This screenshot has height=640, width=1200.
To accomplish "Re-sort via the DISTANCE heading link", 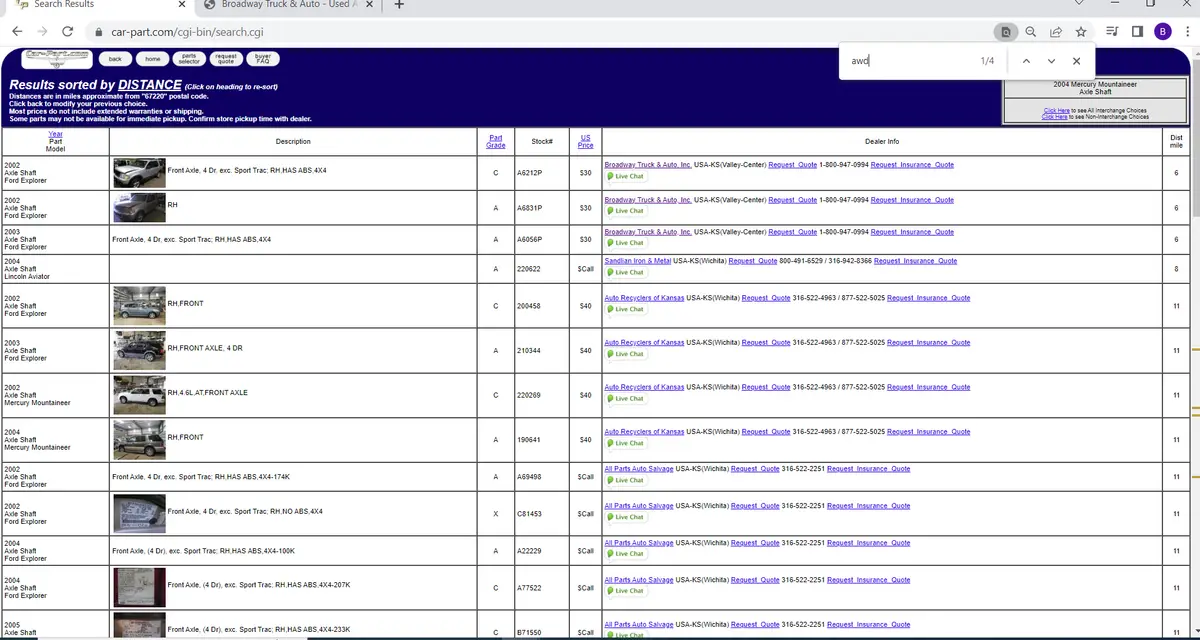I will coord(149,86).
